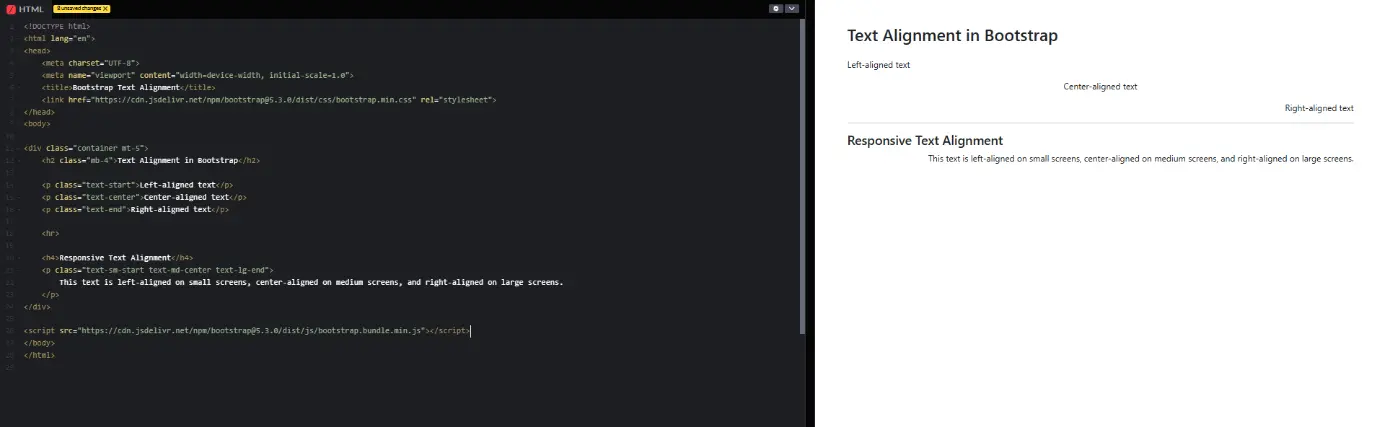This screenshot has height=427, width=1377.
Task: Click the DOCTYPE html code line
Action: 56,26
